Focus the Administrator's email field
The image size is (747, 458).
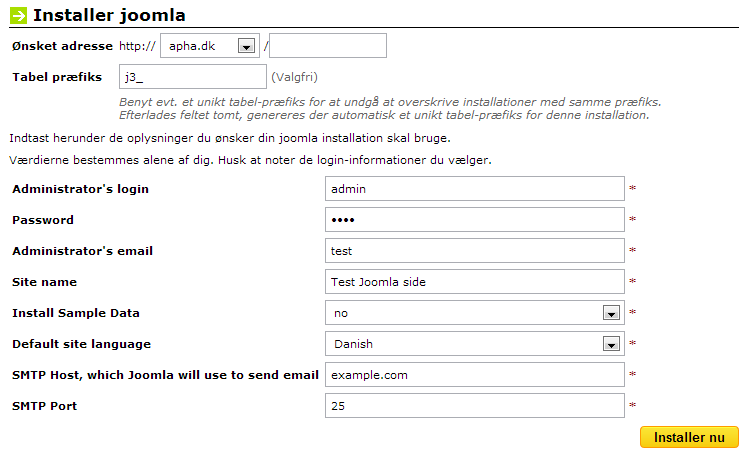[x=474, y=251]
